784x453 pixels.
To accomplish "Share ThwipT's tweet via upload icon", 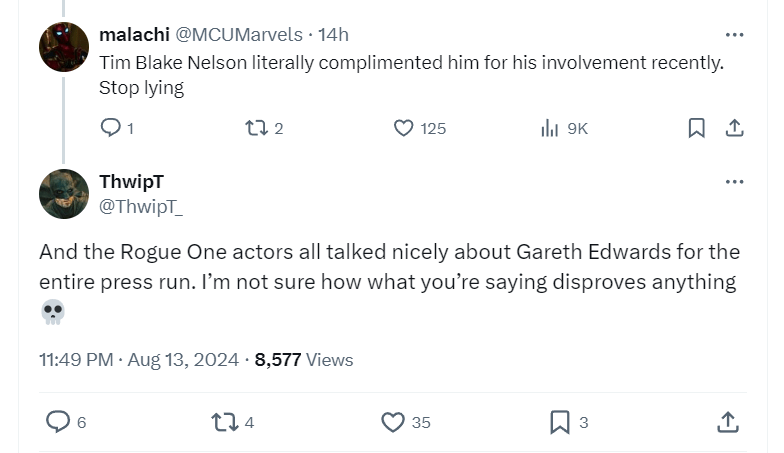I will coord(727,422).
